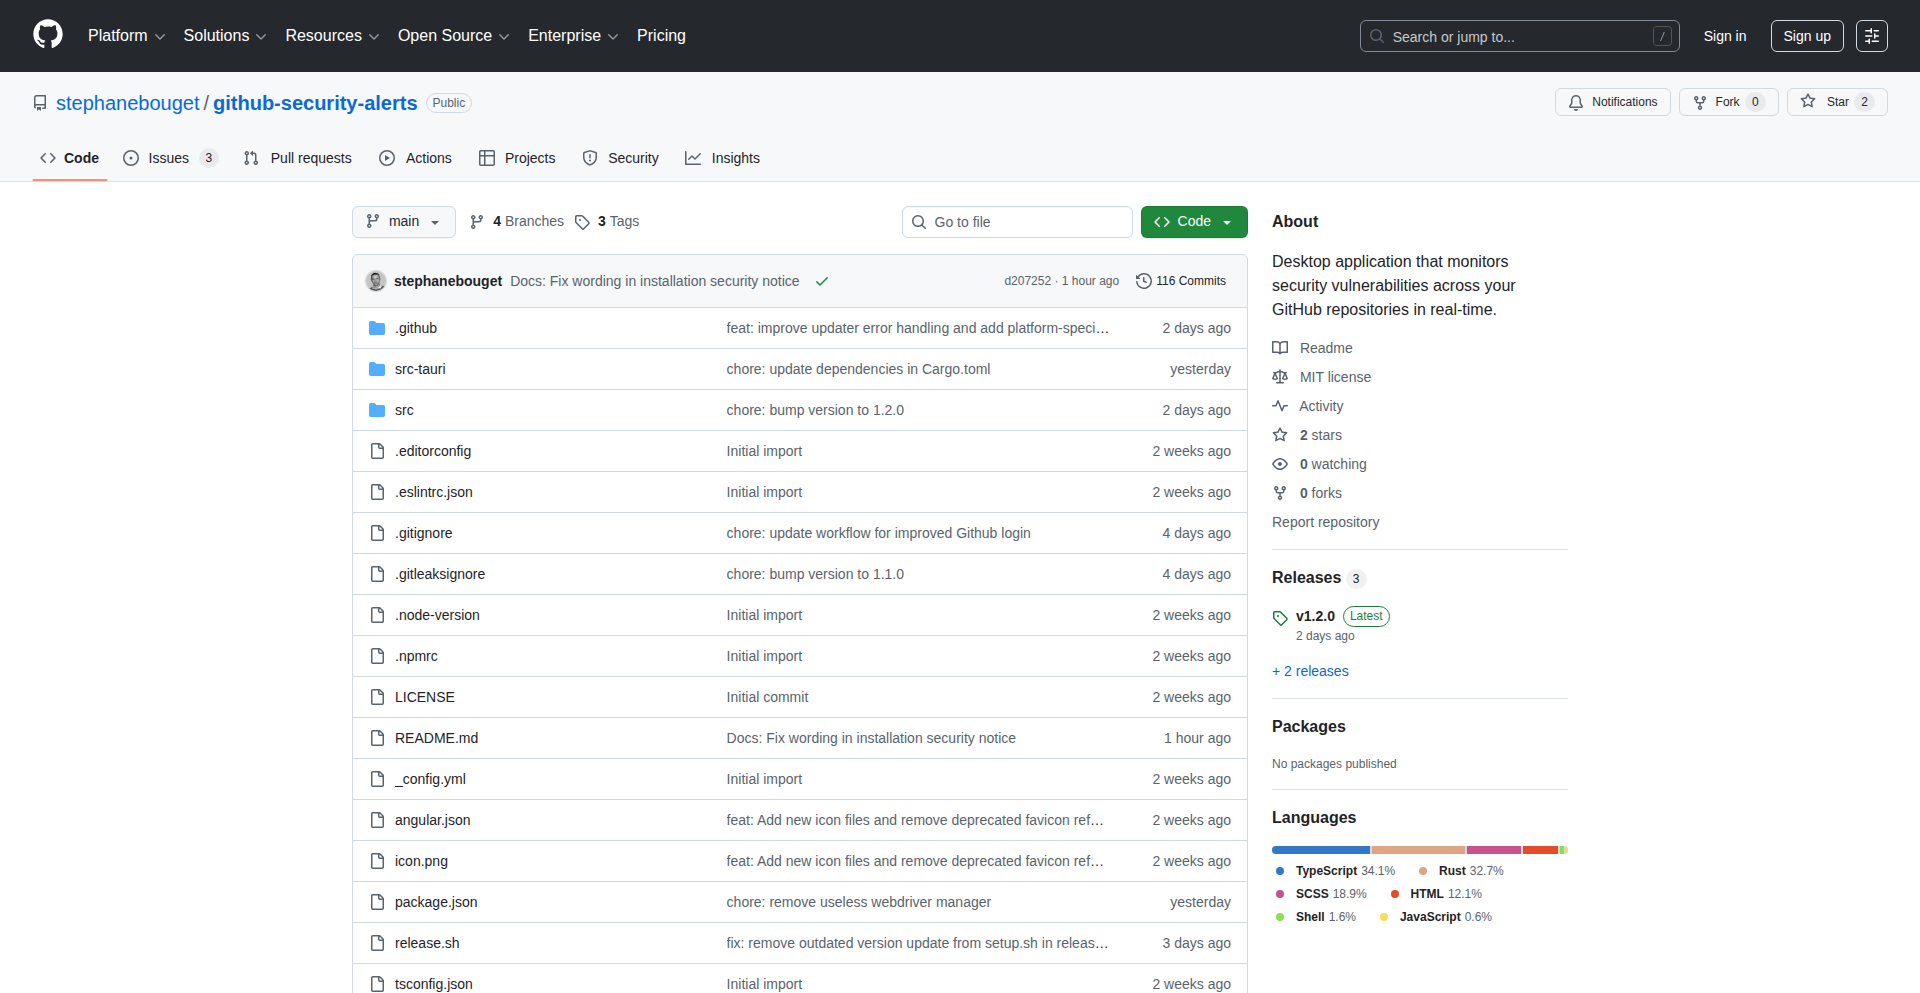The height and width of the screenshot is (993, 1920).
Task: Click the Go to file search field
Action: tap(1017, 221)
